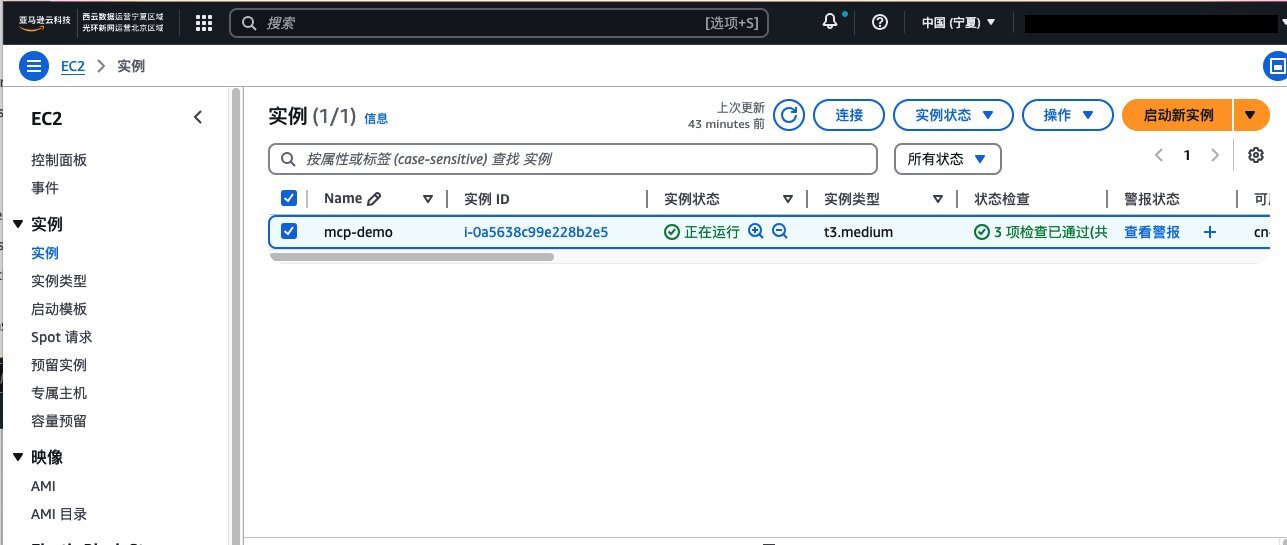Click the 状态检查 column header

tap(1002, 199)
